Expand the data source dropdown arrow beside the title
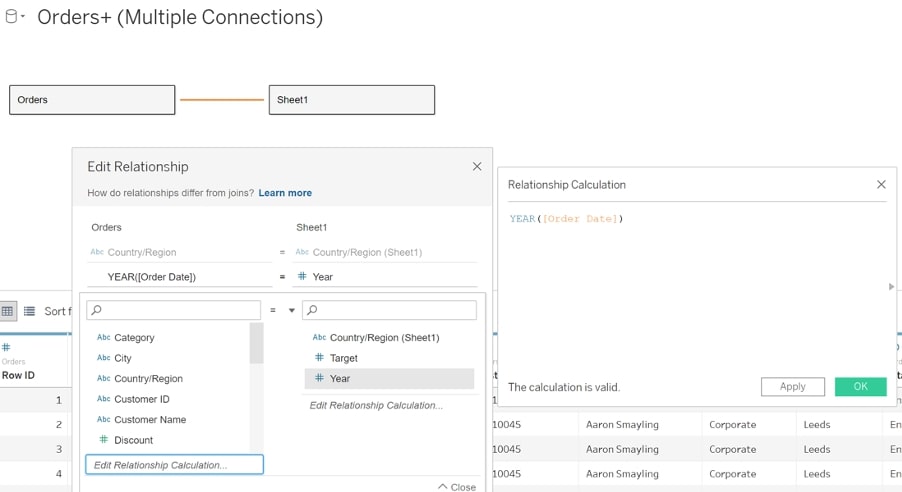902x492 pixels. point(23,17)
